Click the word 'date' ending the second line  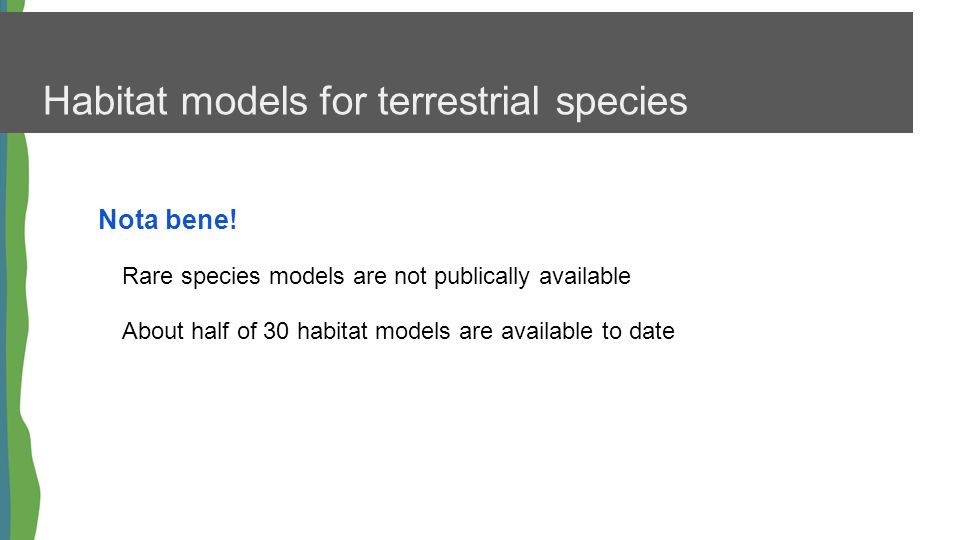(x=652, y=331)
